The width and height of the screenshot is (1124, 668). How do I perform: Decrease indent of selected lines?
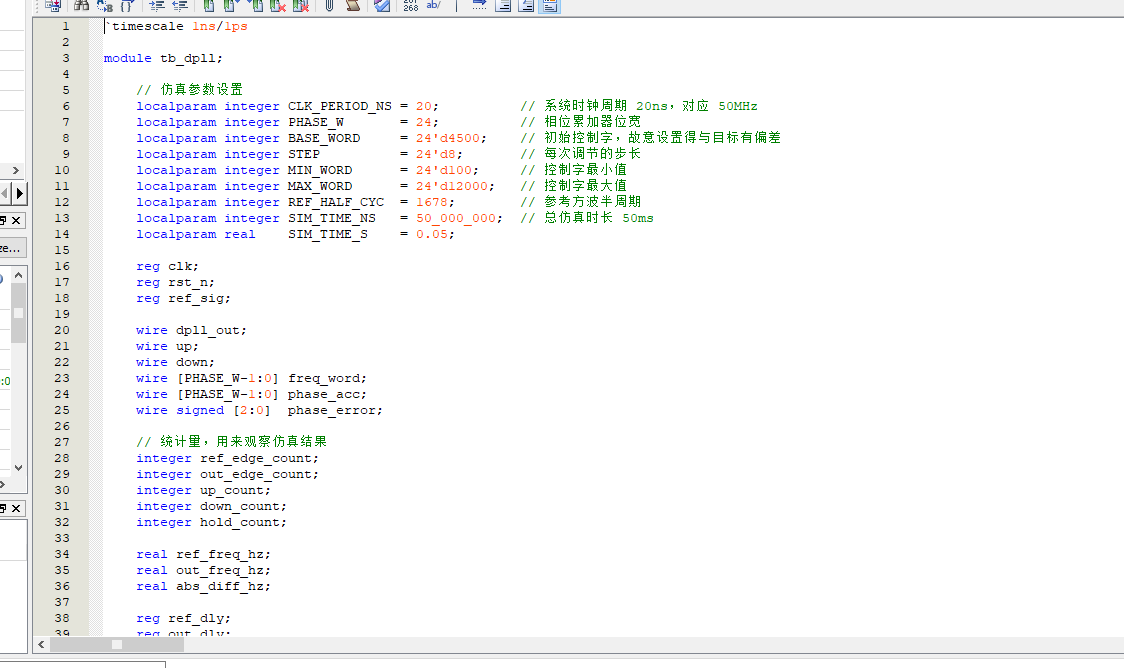pos(180,6)
